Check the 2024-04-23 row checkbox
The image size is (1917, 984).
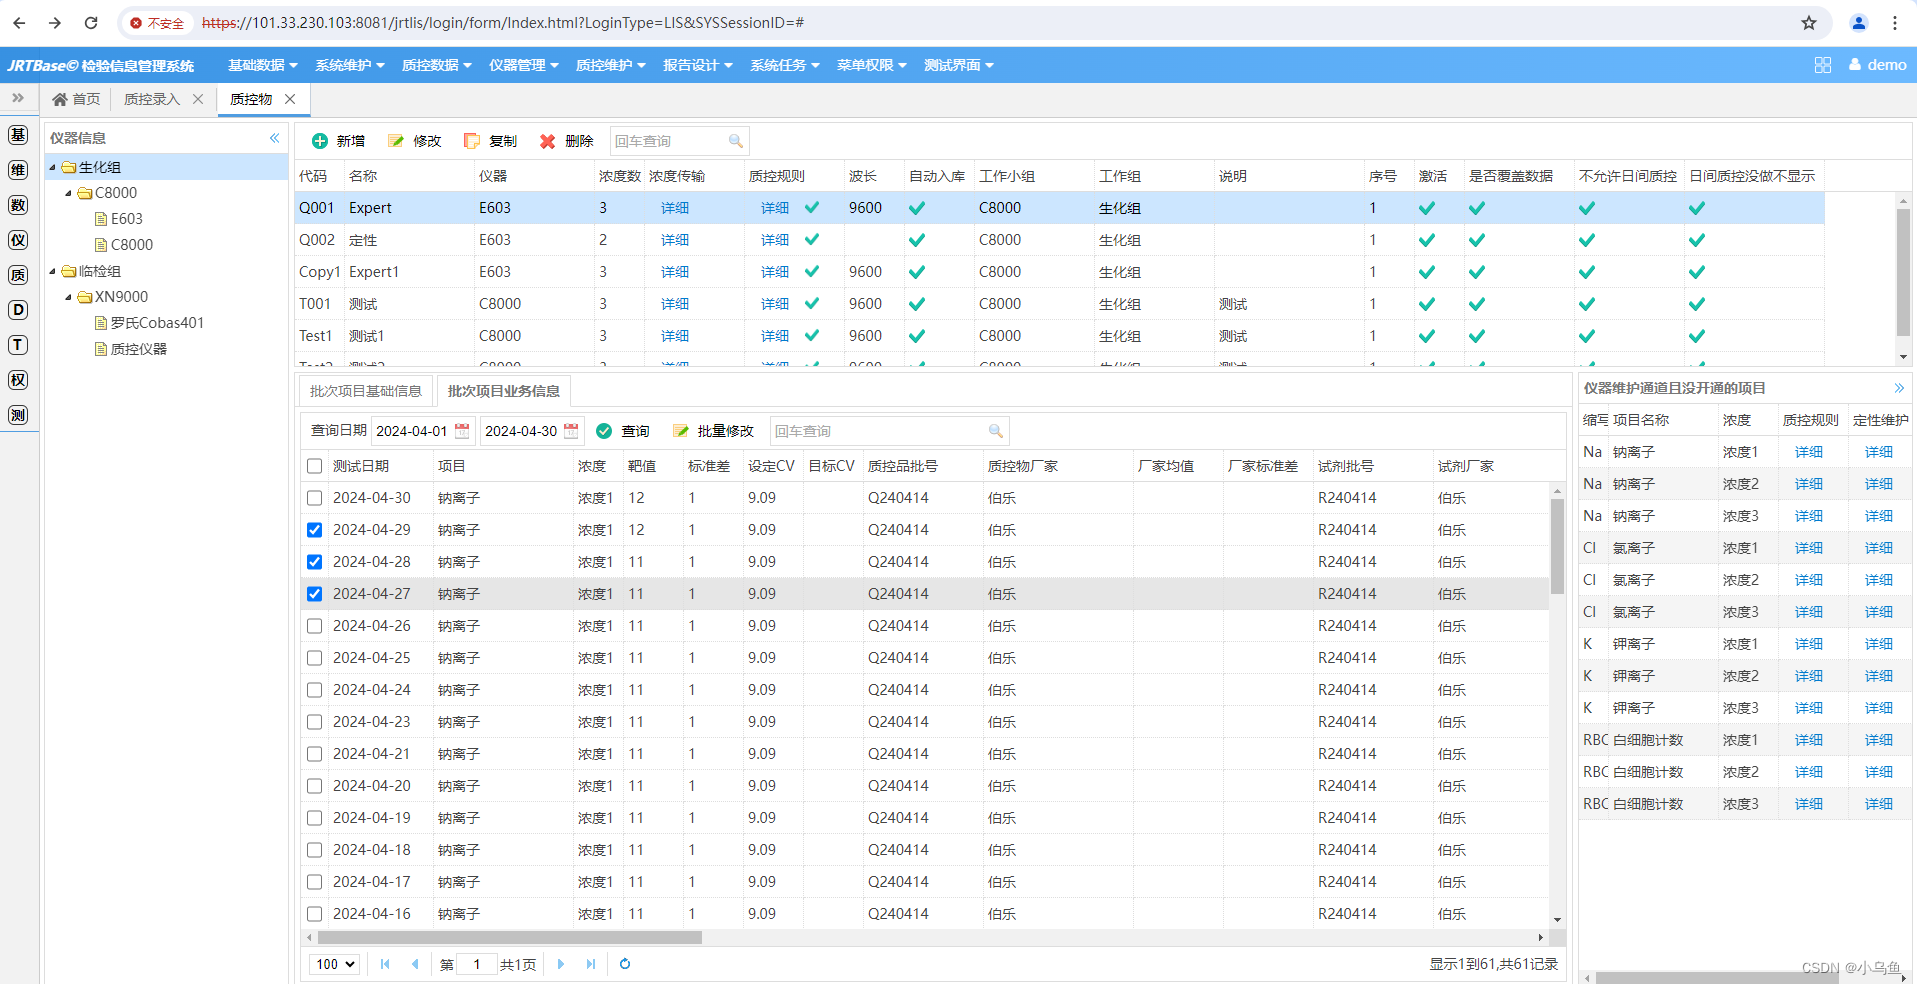pyautogui.click(x=315, y=722)
